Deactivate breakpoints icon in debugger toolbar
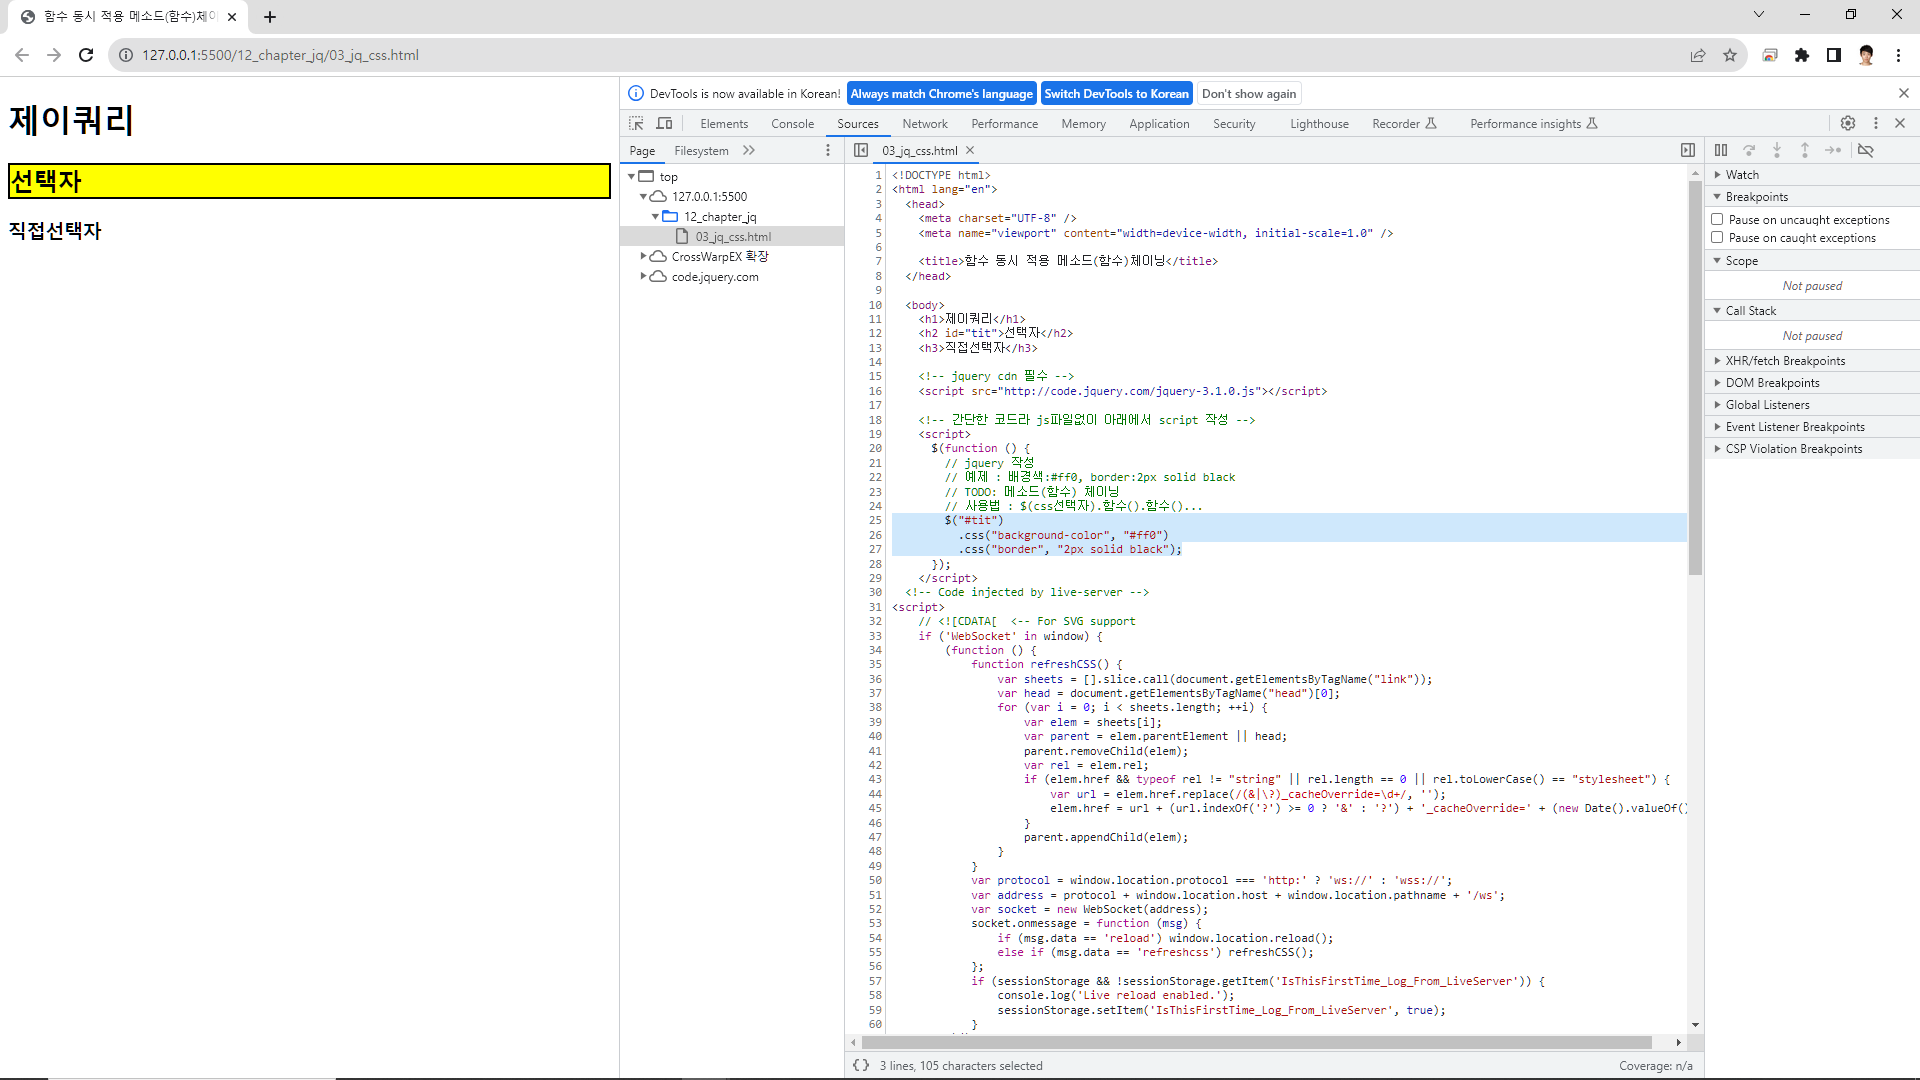 pos(1866,150)
